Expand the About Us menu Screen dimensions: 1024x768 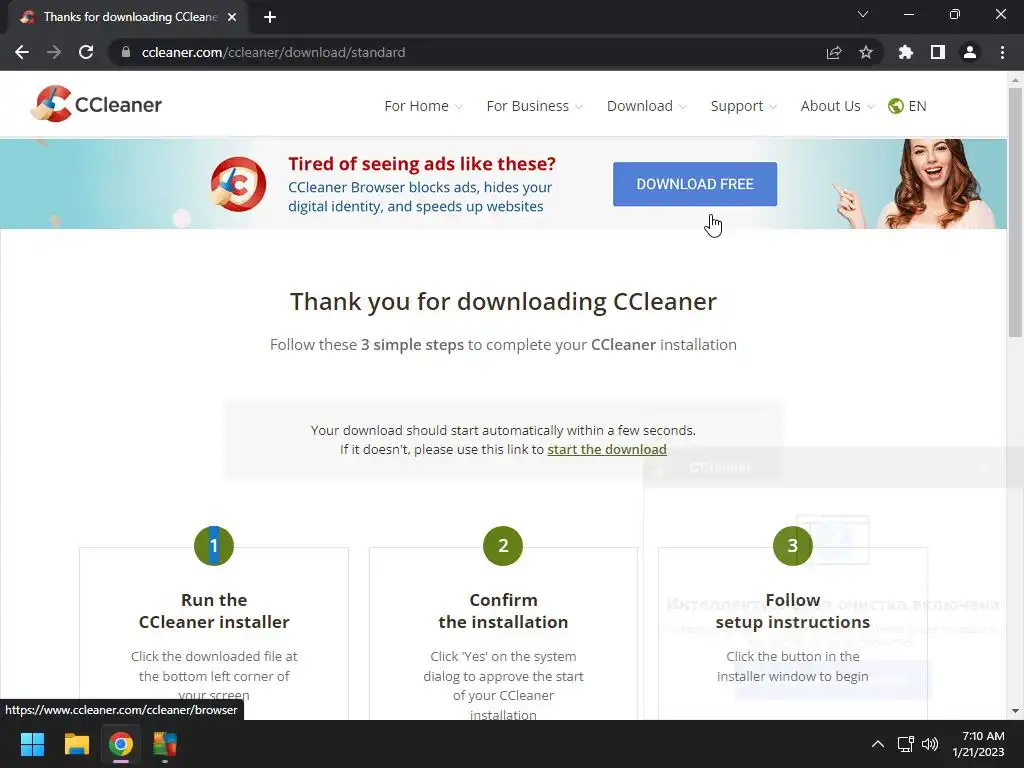point(837,106)
